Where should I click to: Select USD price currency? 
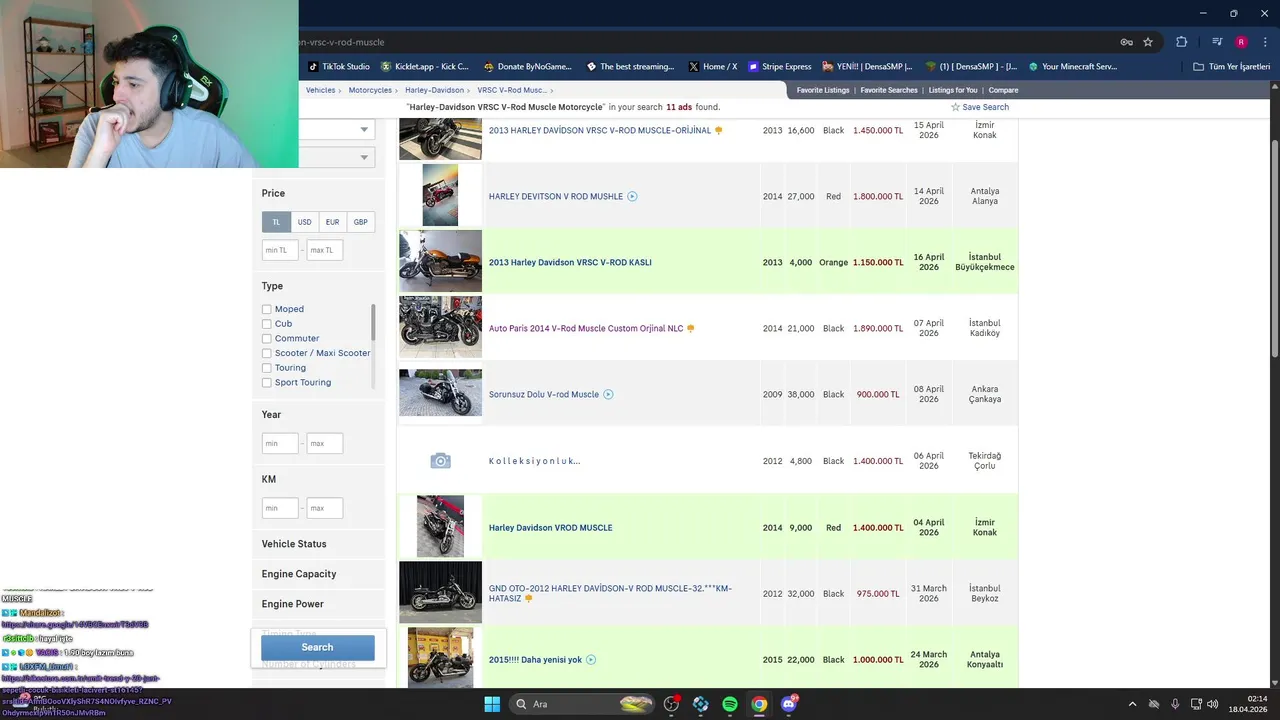click(x=304, y=222)
